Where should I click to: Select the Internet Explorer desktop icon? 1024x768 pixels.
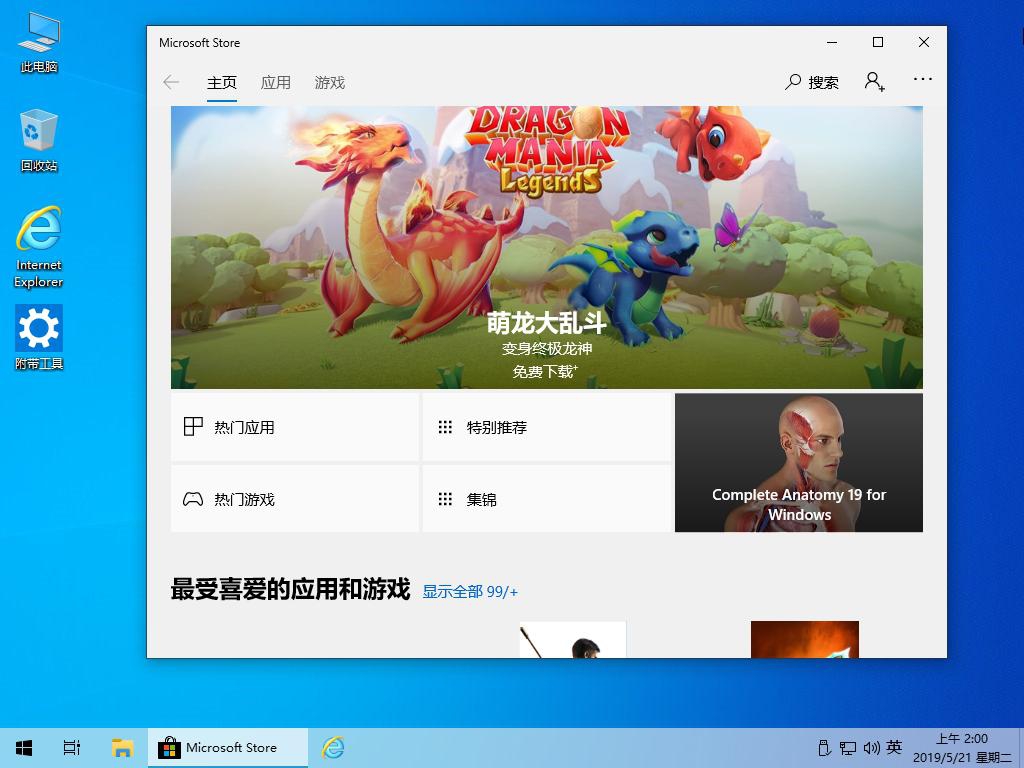(x=39, y=247)
